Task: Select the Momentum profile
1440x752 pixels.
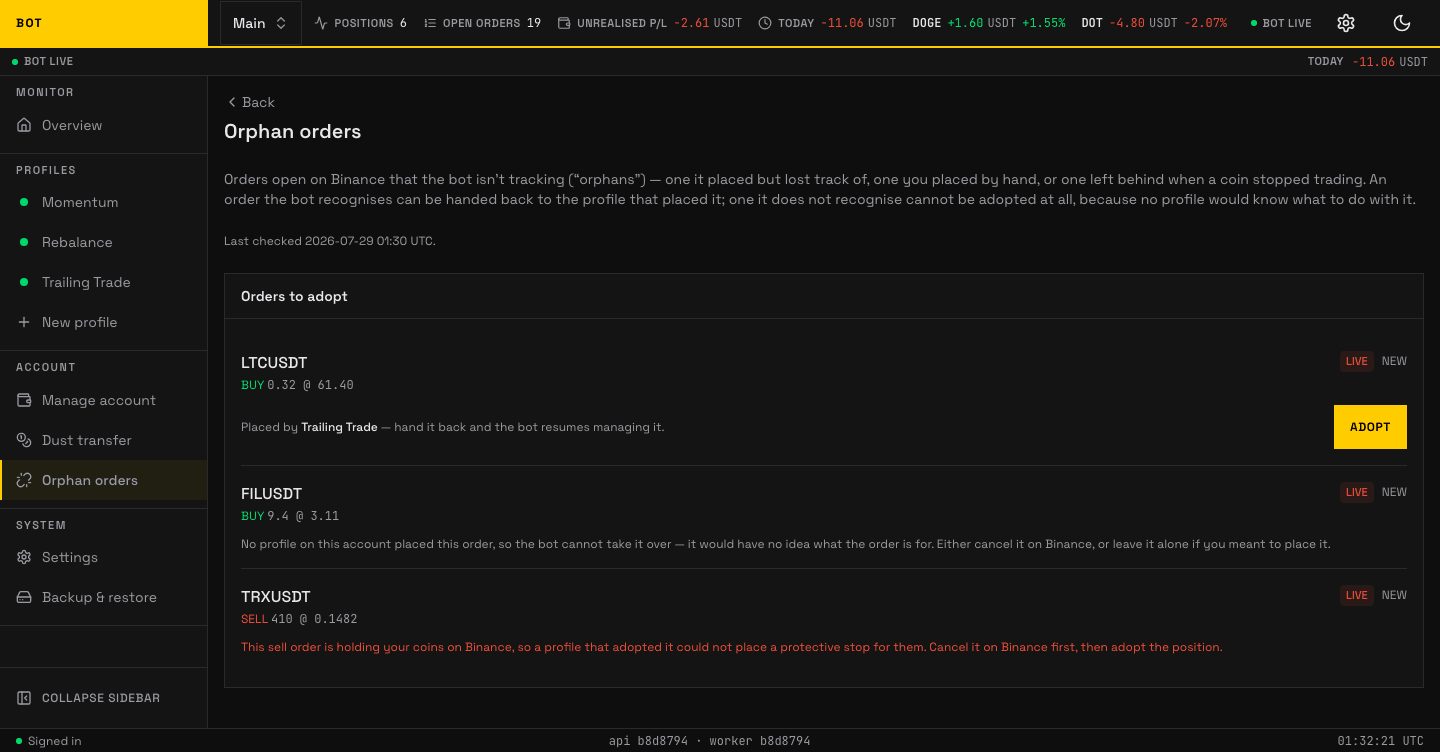Action: (x=104, y=202)
